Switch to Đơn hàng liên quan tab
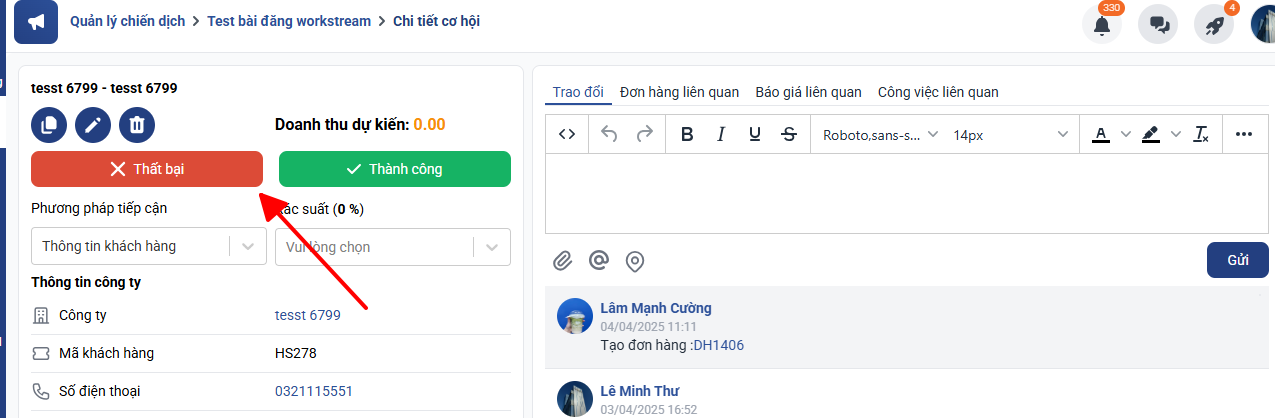1275x418 pixels. [679, 92]
